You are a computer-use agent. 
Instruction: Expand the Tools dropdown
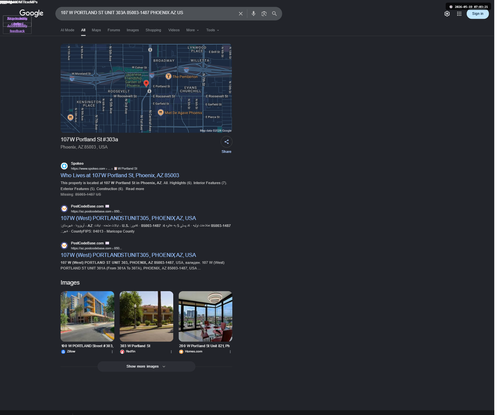point(212,30)
